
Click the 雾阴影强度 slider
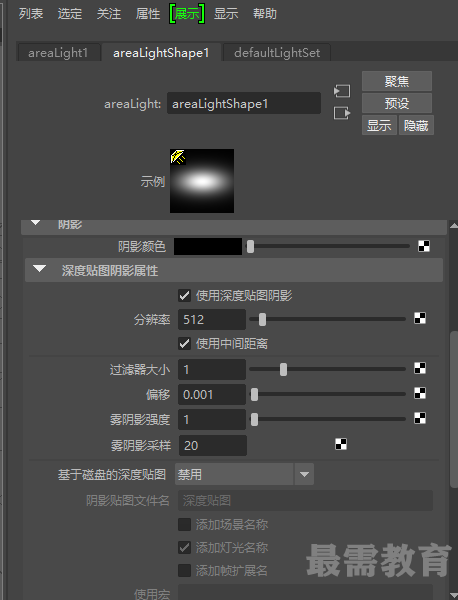(328, 419)
